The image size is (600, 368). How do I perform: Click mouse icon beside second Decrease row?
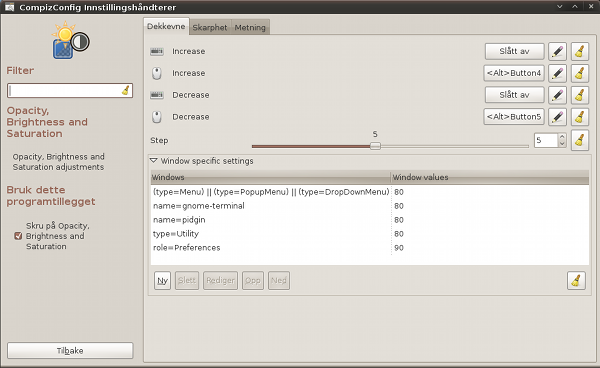pyautogui.click(x=157, y=117)
